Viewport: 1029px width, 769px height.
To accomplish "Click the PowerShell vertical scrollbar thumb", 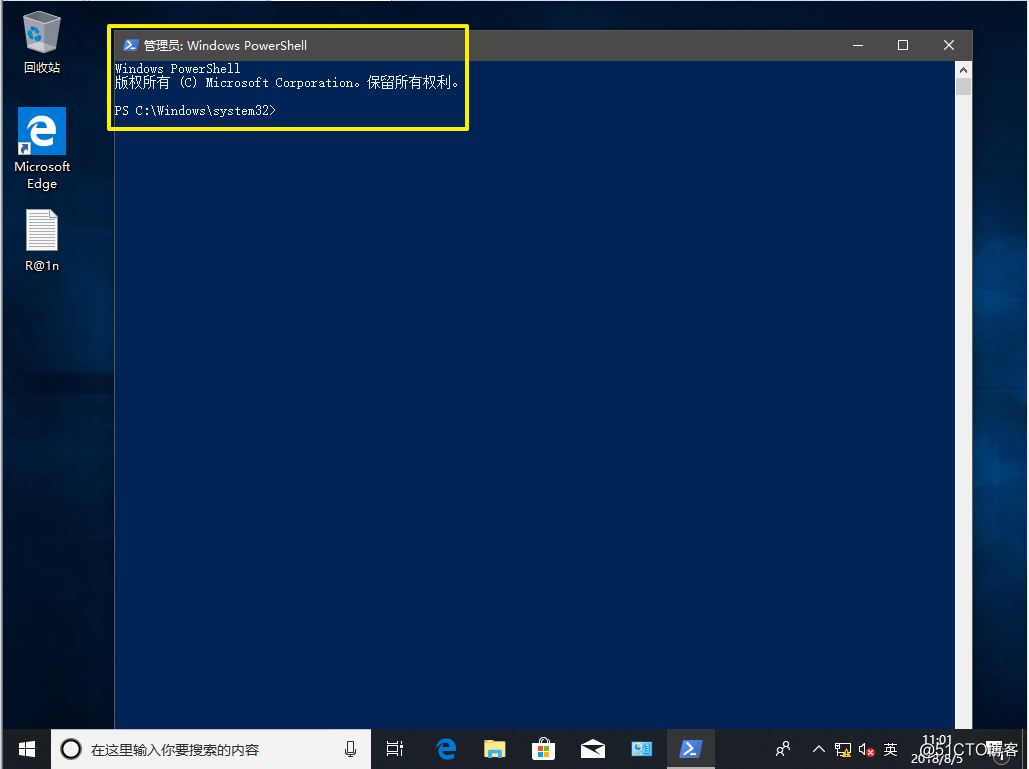I will coord(963,87).
